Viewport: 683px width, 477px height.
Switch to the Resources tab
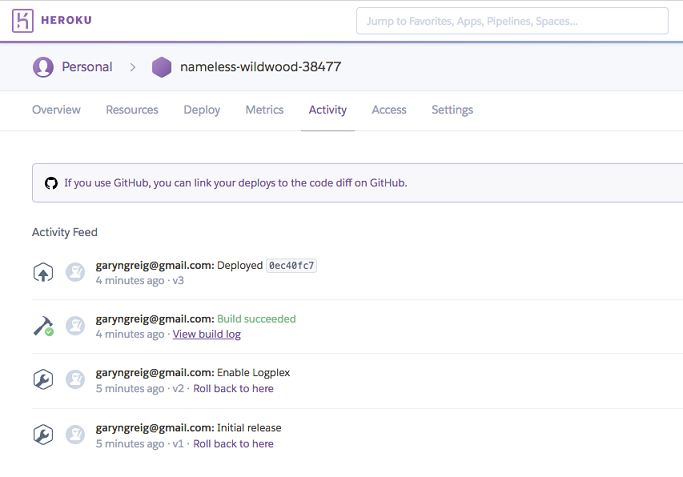click(132, 110)
